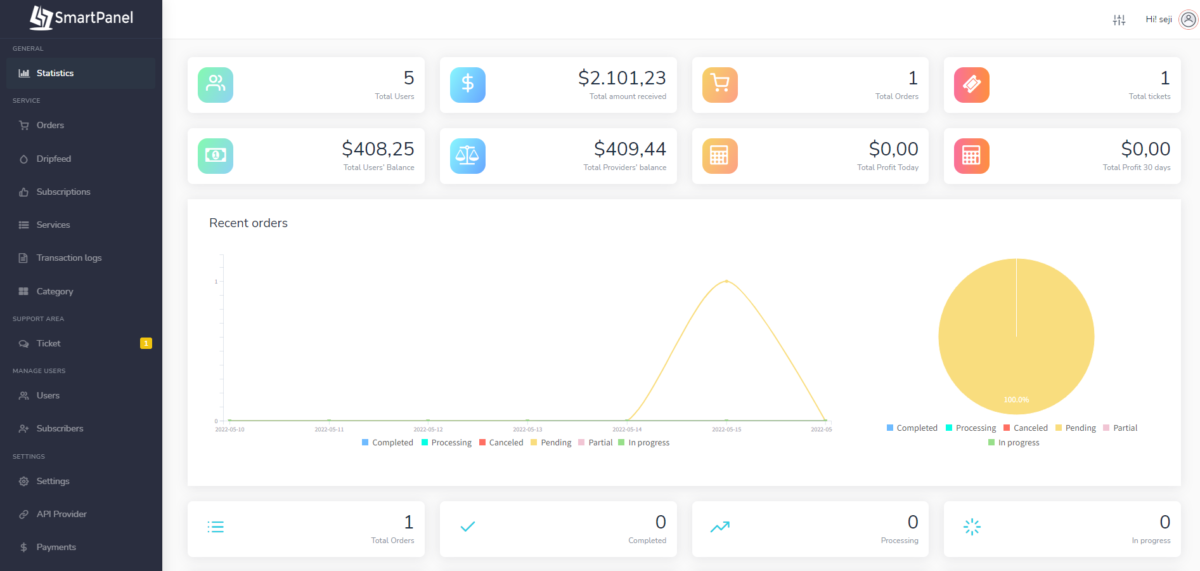
Task: Click the Total Orders cart card icon
Action: pos(720,85)
